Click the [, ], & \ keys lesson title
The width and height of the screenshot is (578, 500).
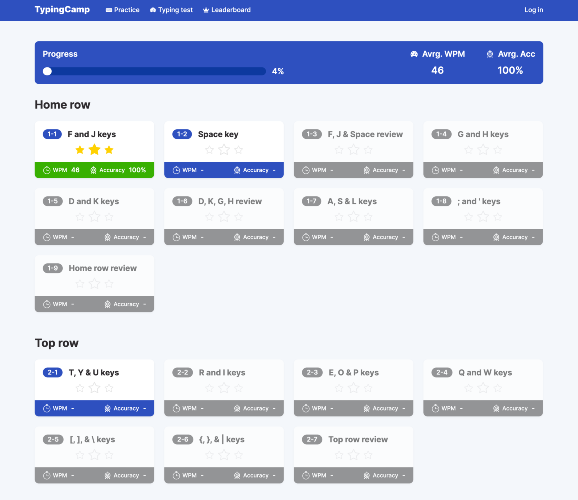click(93, 440)
